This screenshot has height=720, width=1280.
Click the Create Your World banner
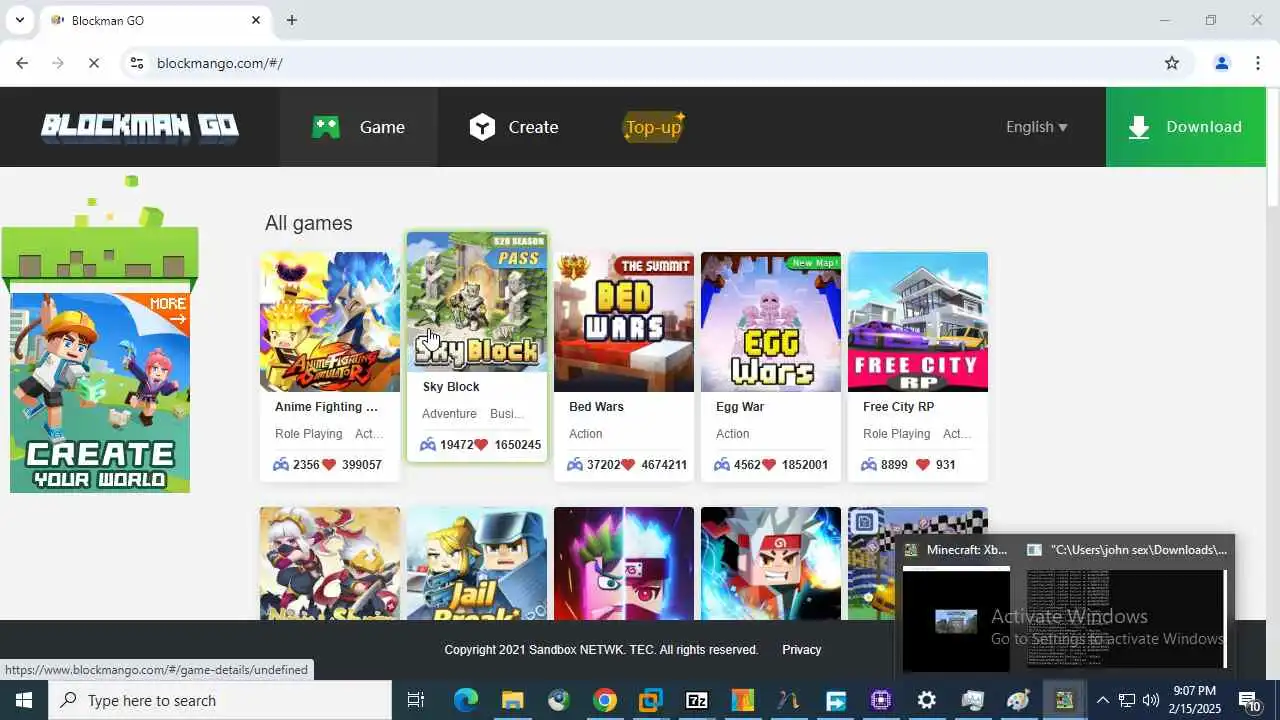(100, 392)
